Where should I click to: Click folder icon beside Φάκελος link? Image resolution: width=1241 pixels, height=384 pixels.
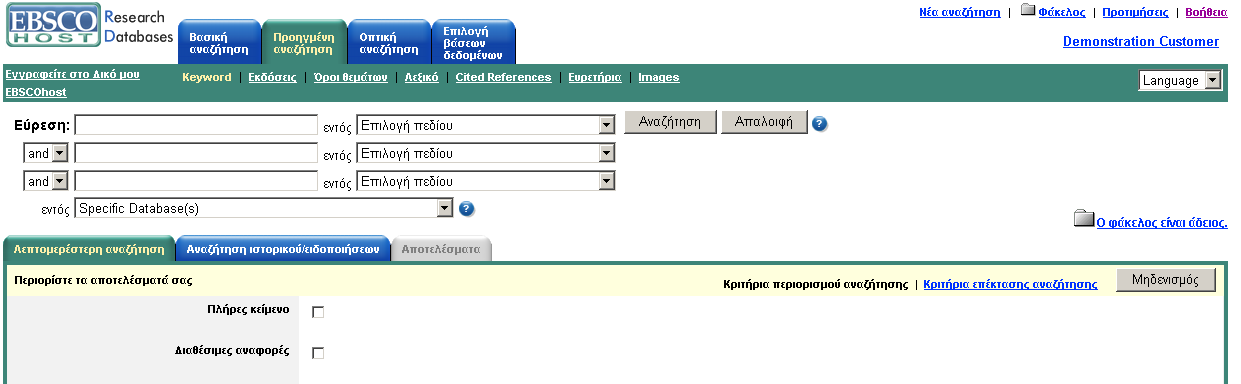pos(1027,11)
